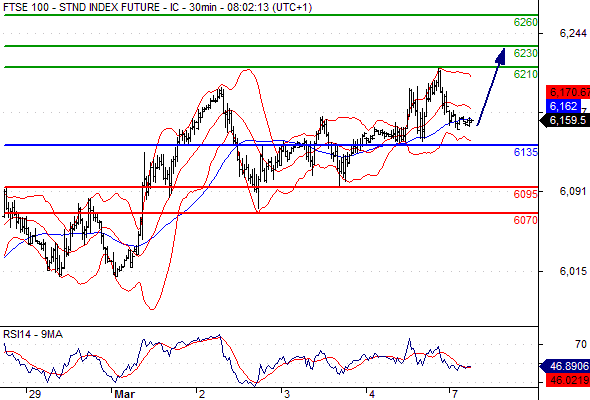Click the red 46.0219 RSI average tag
Image resolution: width=590 pixels, height=400 pixels.
(x=568, y=380)
